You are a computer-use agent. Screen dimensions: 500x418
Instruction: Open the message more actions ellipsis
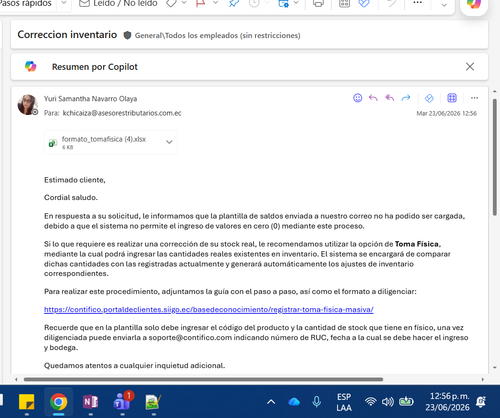pyautogui.click(x=474, y=98)
